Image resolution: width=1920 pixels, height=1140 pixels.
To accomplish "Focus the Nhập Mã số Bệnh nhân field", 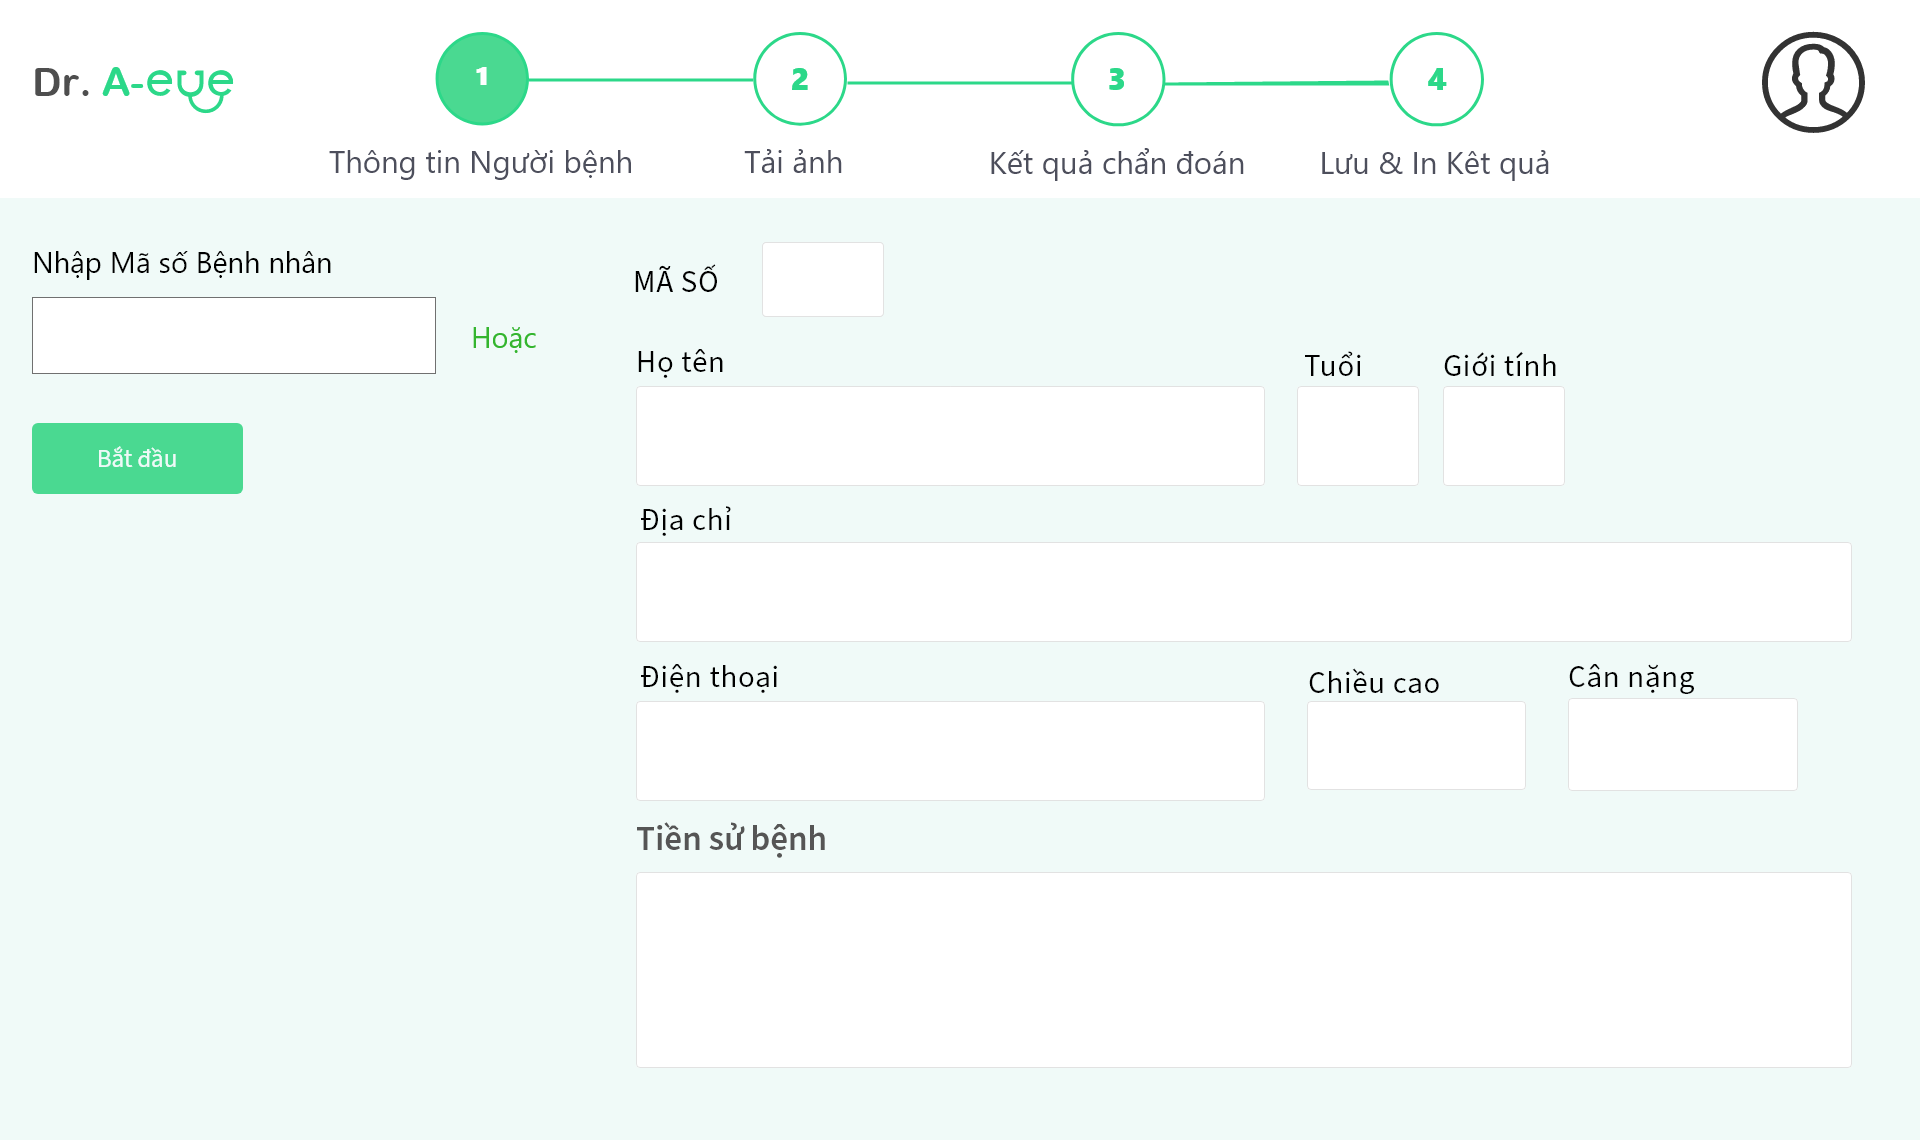I will [234, 336].
